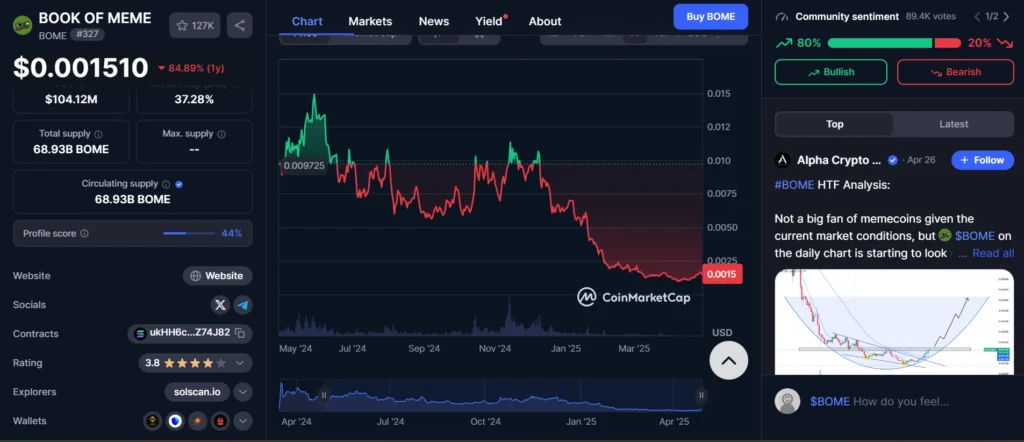Click the Profile score progress bar
This screenshot has height=442, width=1024.
click(189, 233)
